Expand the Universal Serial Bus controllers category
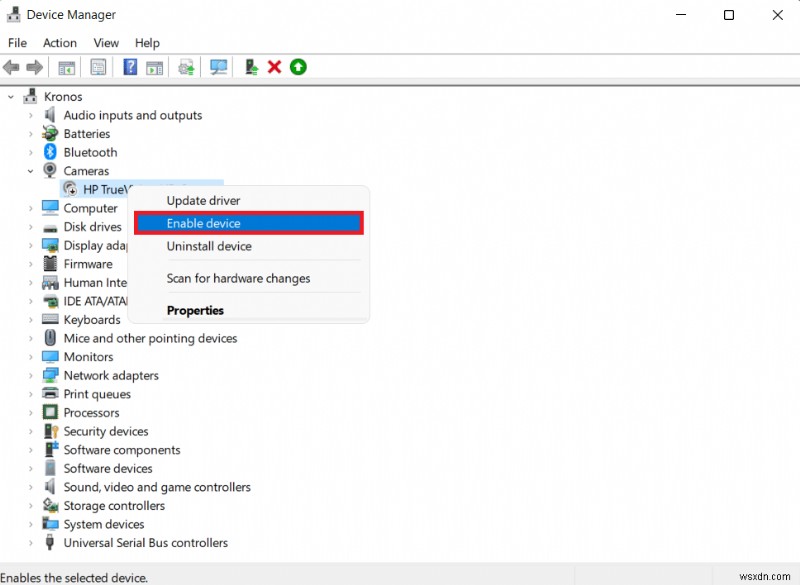Screen dimensions: 800x585 click(30, 542)
